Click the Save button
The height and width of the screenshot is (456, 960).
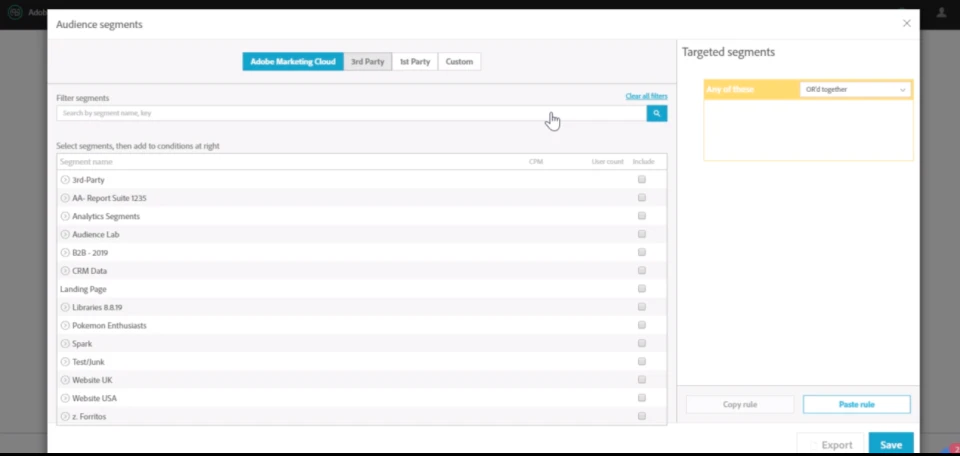[891, 445]
